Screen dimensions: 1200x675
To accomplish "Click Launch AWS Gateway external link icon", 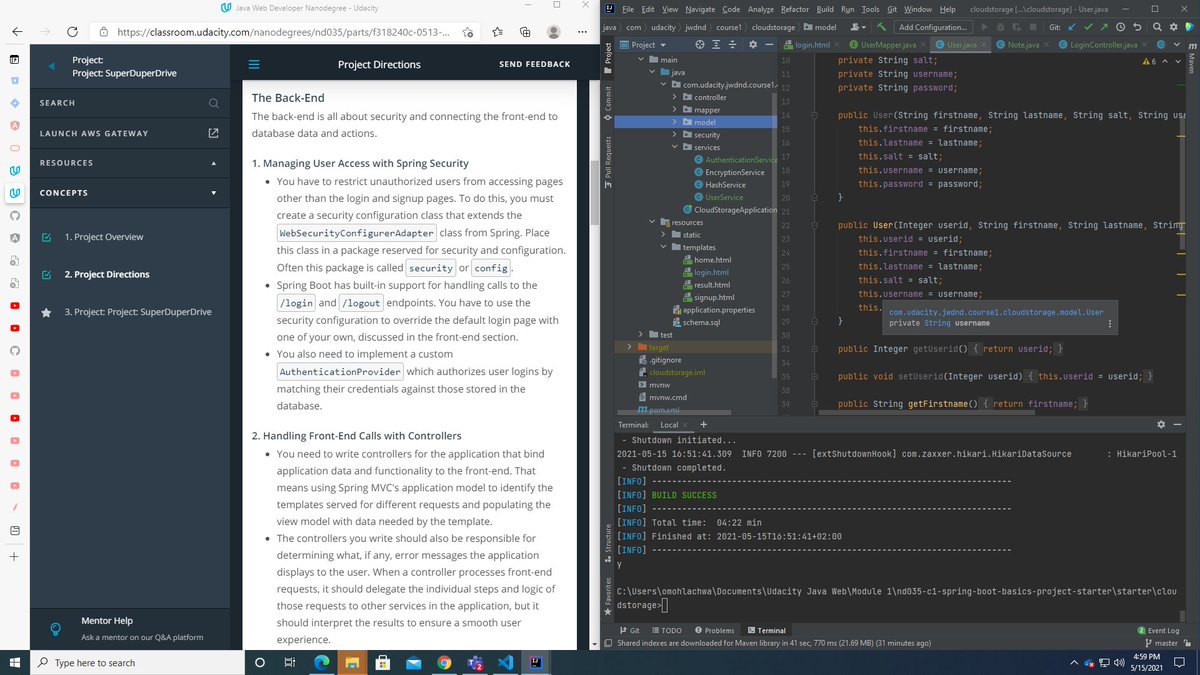I will tap(213, 133).
